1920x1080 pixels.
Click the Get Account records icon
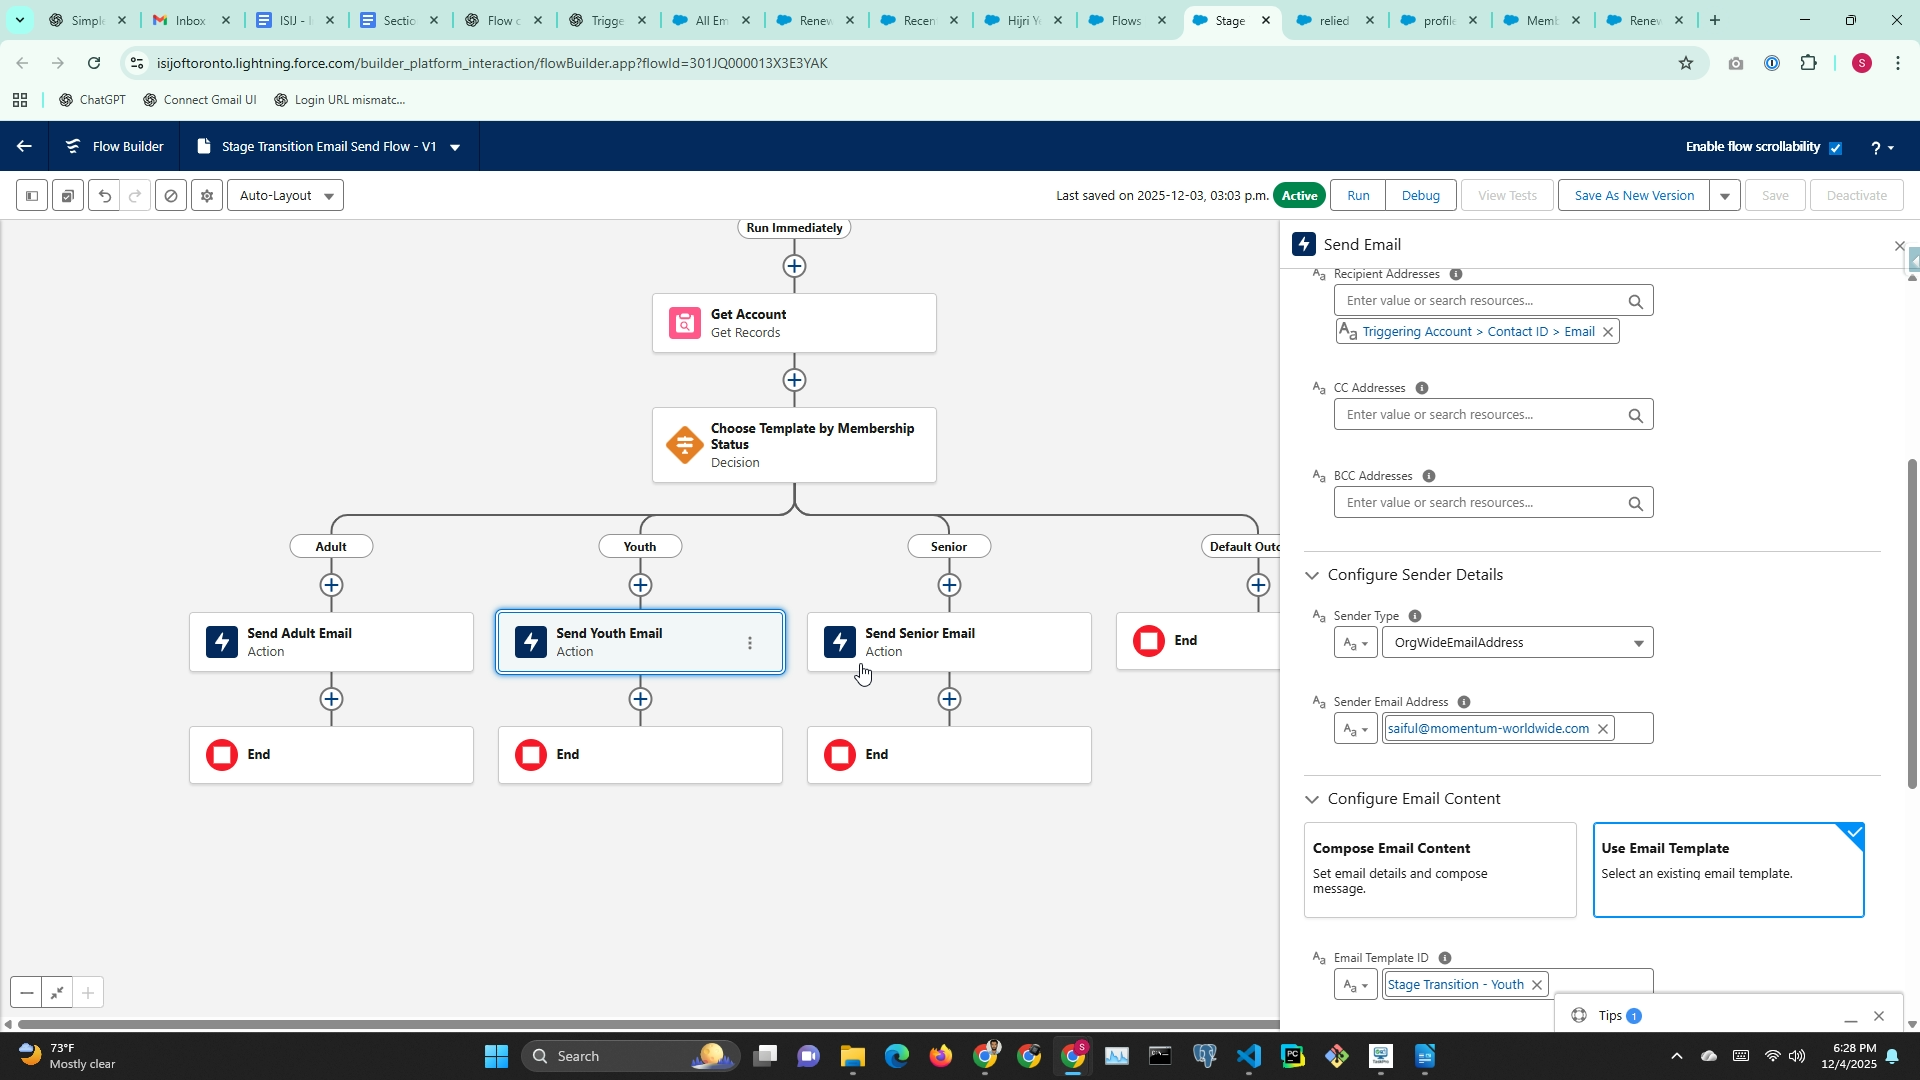[684, 323]
